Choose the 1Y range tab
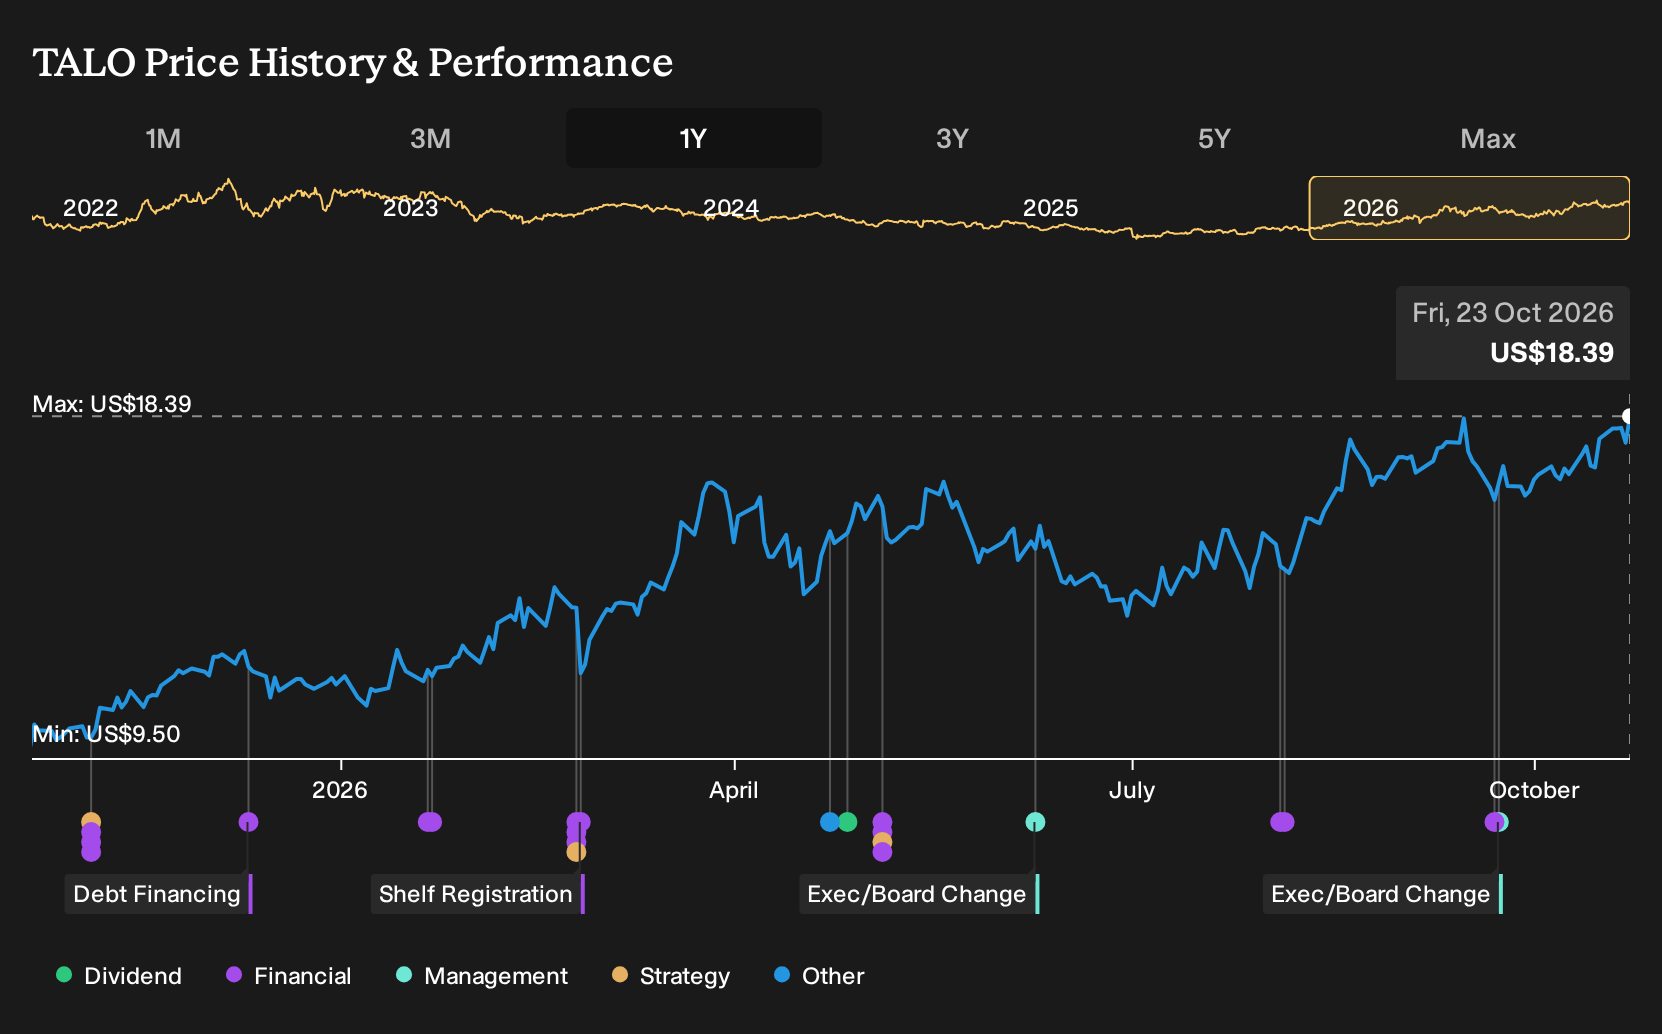1662x1034 pixels. click(694, 138)
